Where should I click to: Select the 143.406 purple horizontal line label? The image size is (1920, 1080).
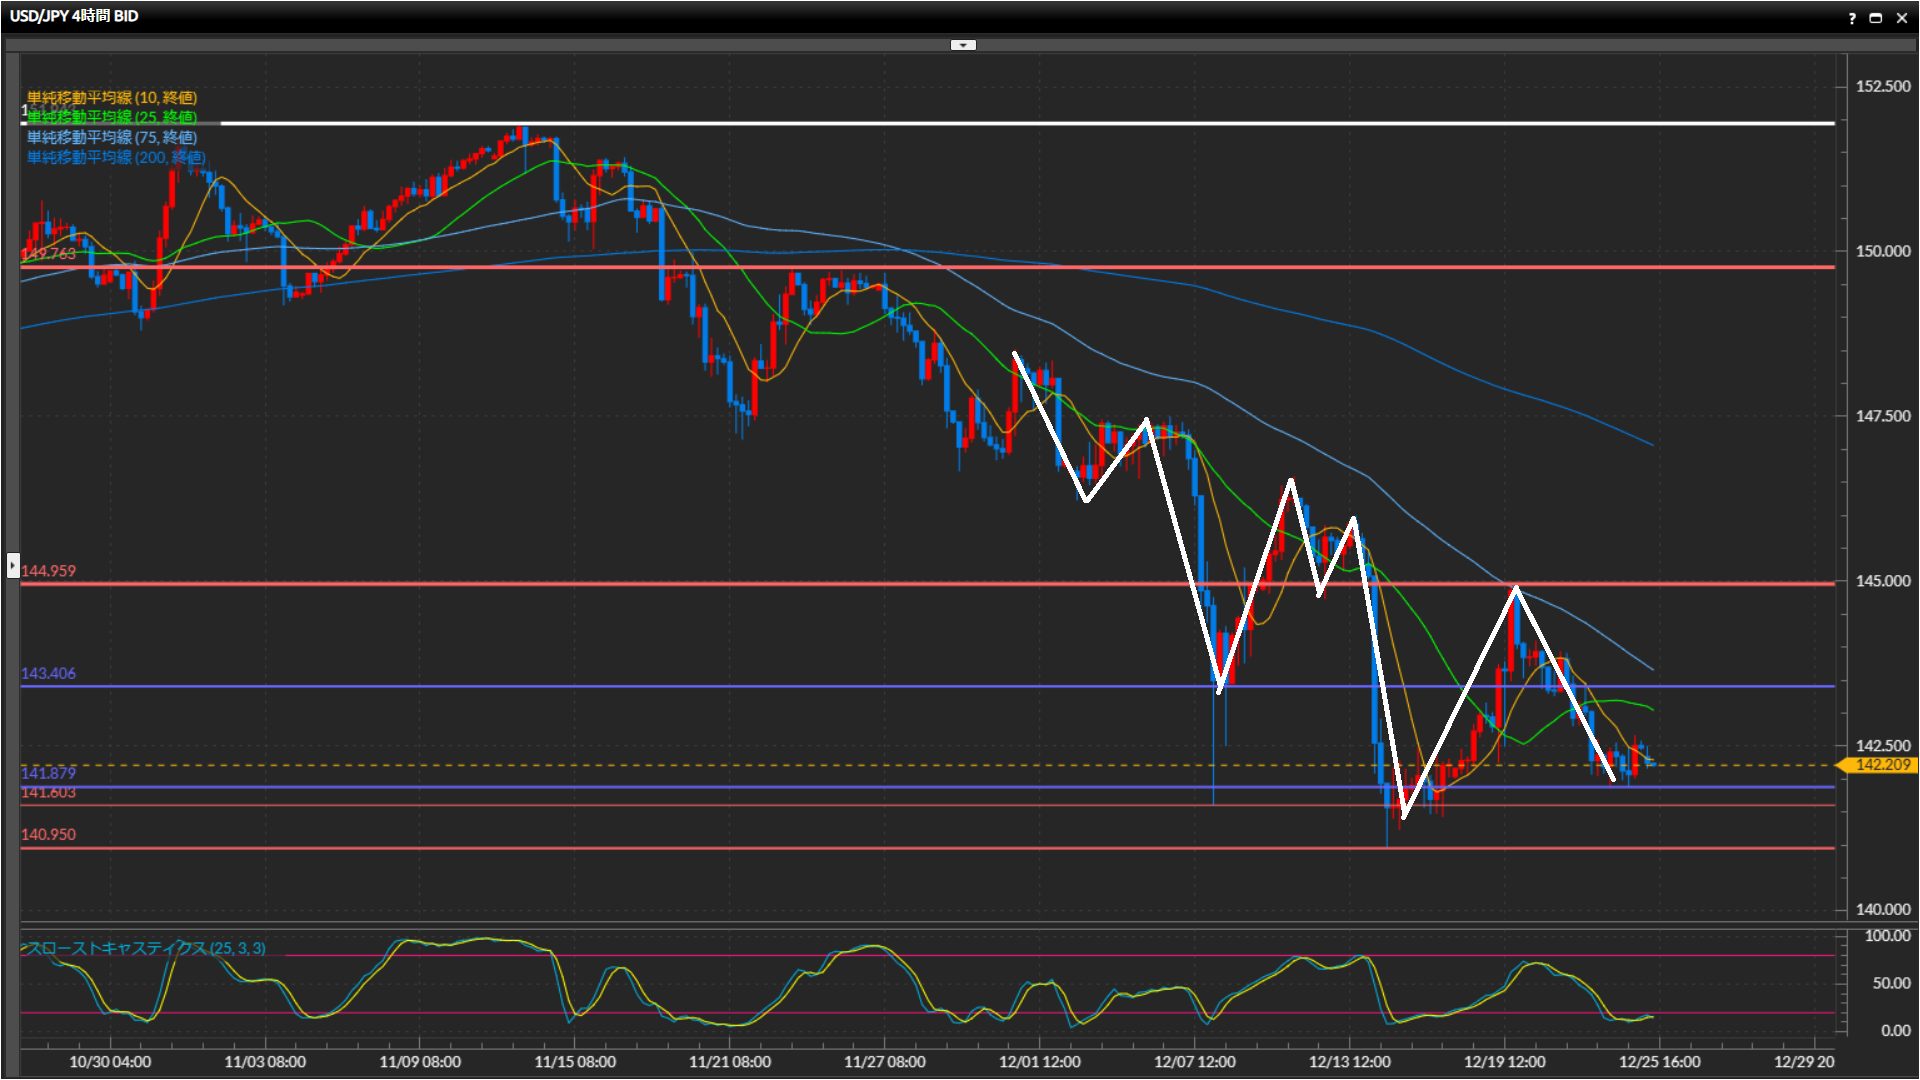(x=48, y=673)
